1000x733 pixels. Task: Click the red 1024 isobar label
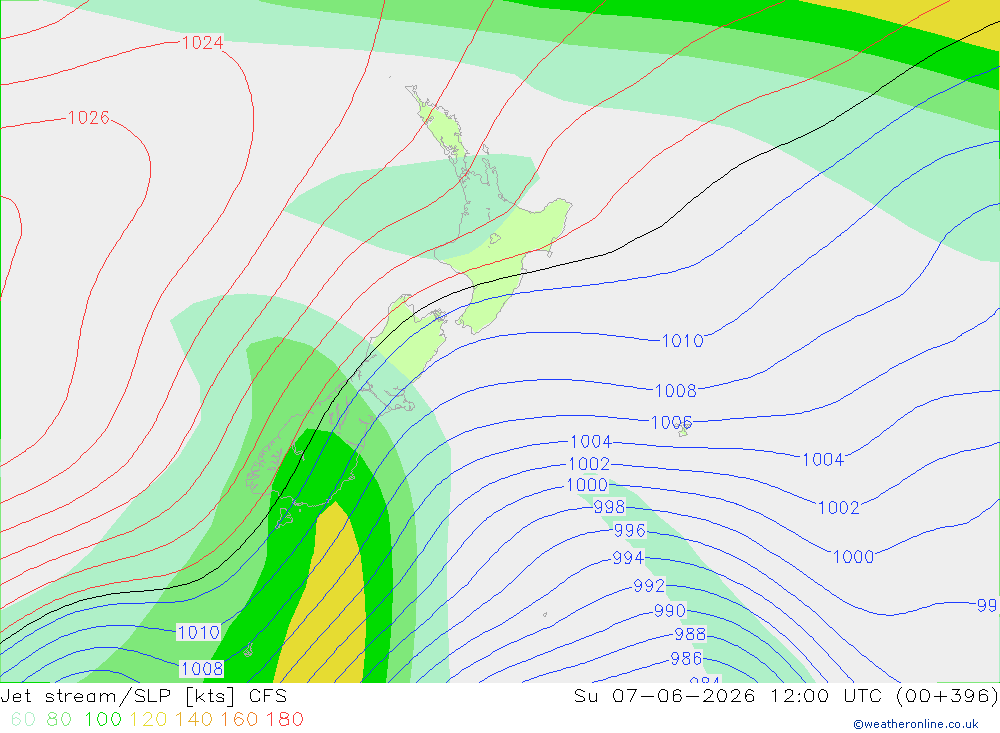point(202,43)
